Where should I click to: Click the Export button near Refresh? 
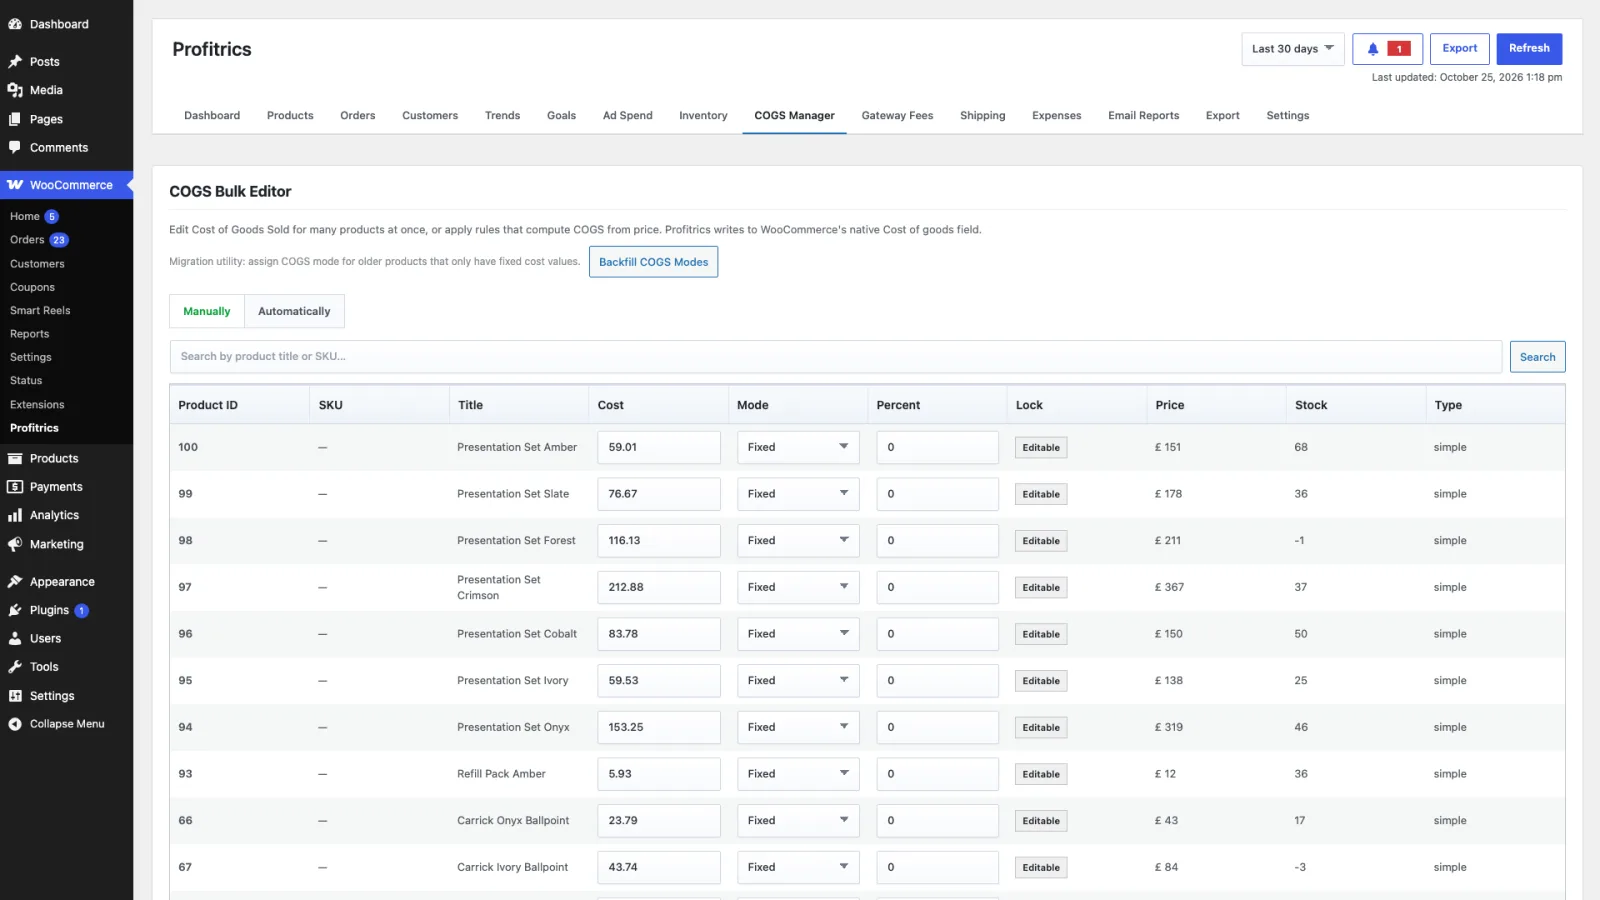1460,49
